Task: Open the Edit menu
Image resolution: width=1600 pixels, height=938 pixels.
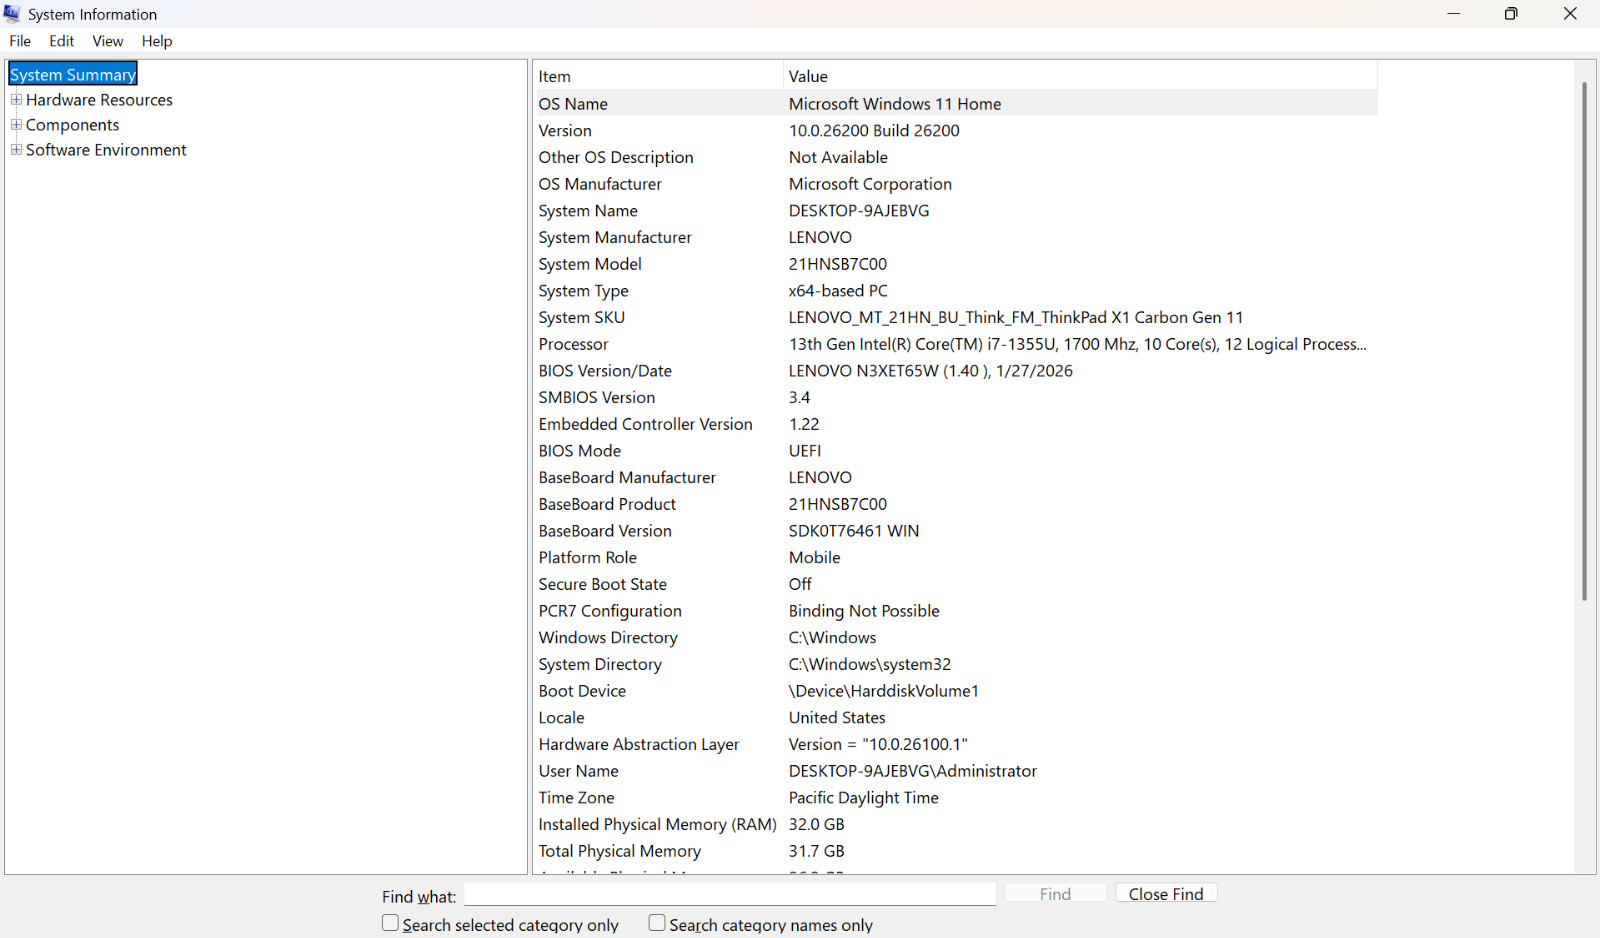Action: (x=62, y=41)
